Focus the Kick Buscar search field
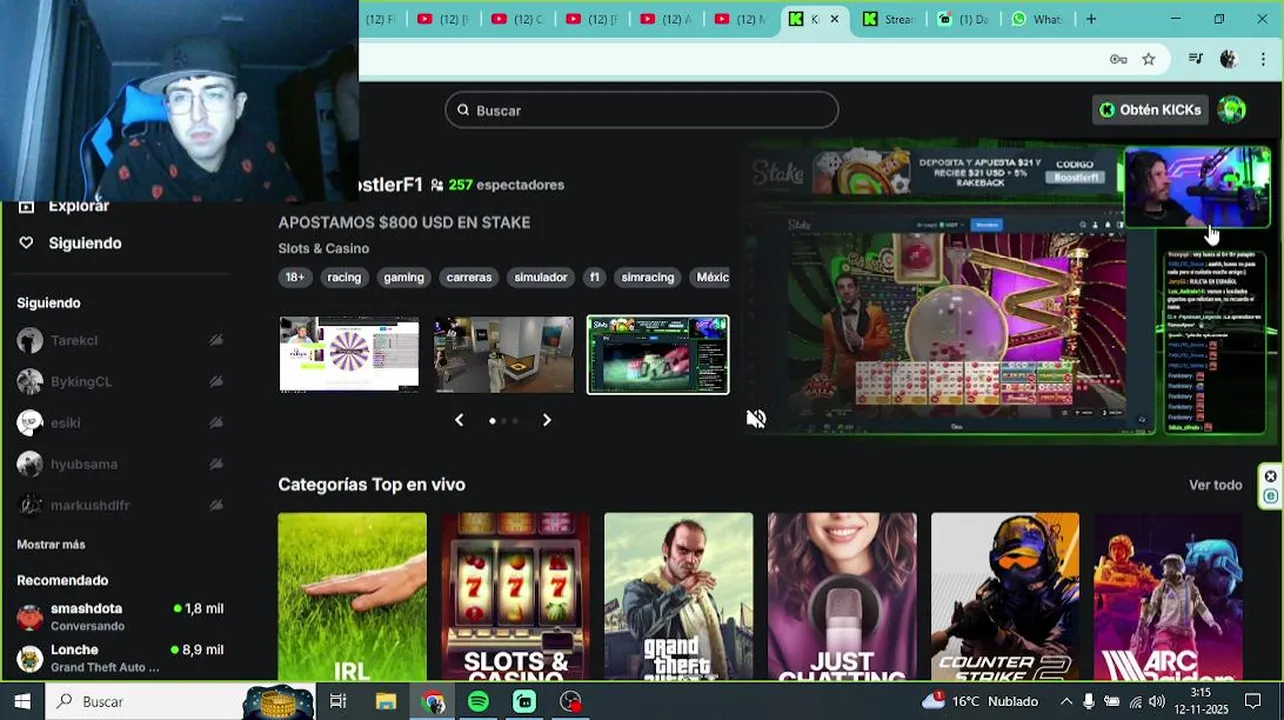 (x=642, y=110)
